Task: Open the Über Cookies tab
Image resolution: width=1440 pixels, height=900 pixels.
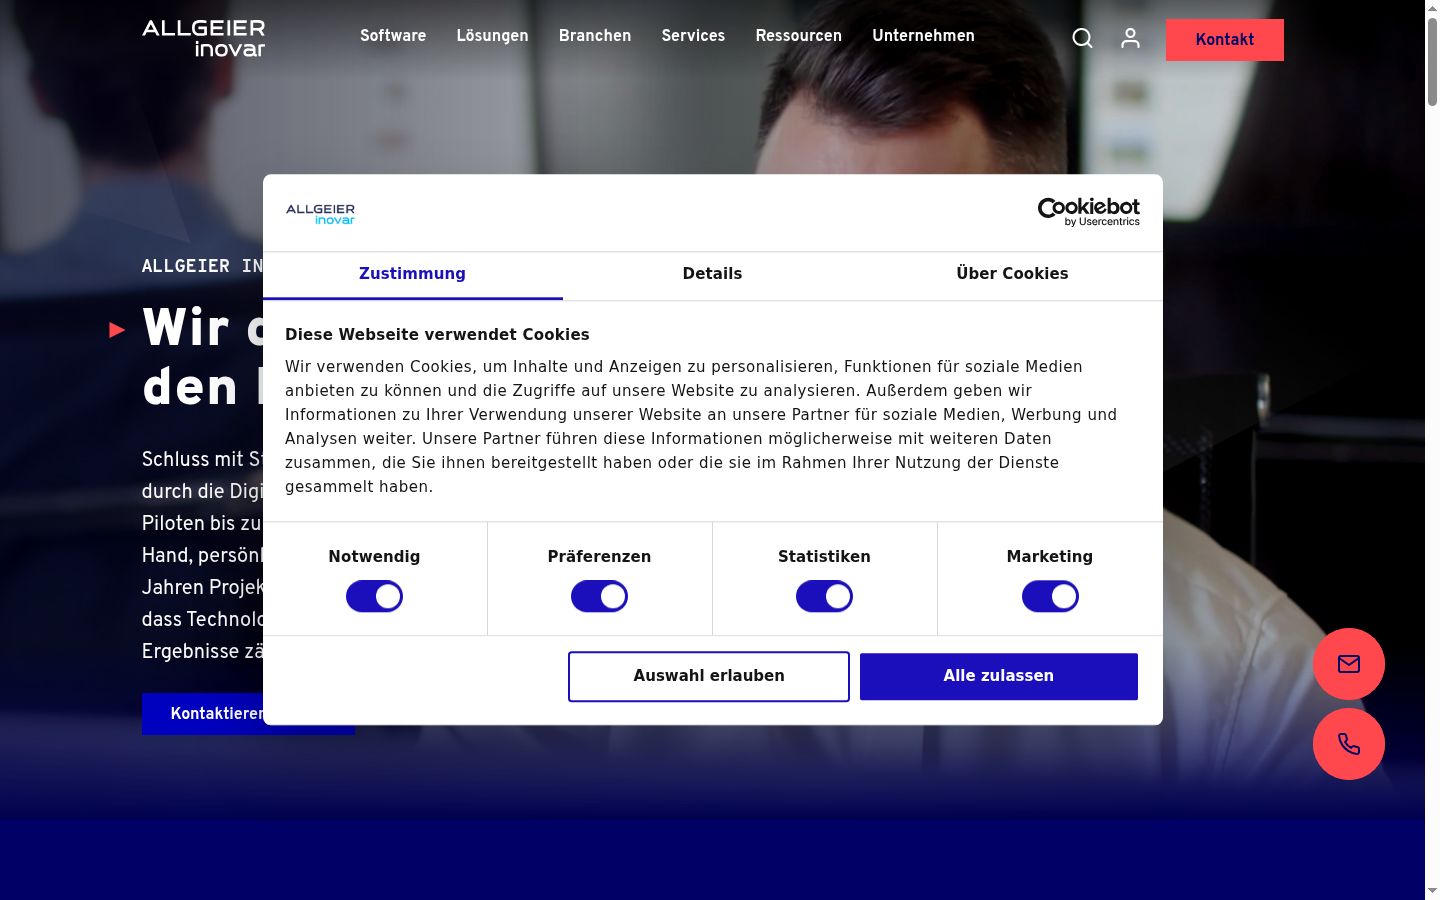Action: coord(1012,275)
